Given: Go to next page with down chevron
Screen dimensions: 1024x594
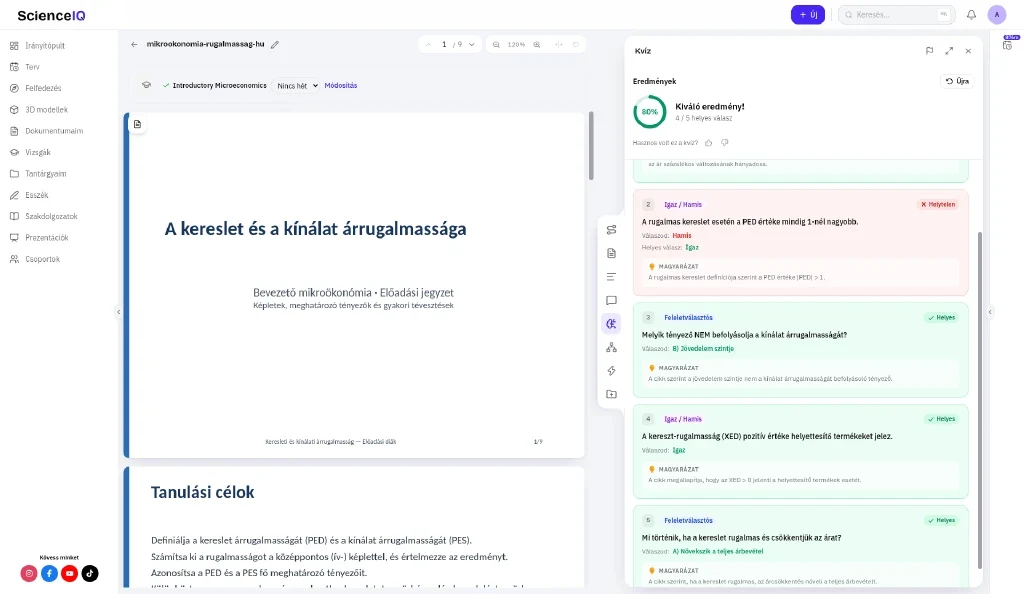Looking at the screenshot, I should tap(472, 44).
